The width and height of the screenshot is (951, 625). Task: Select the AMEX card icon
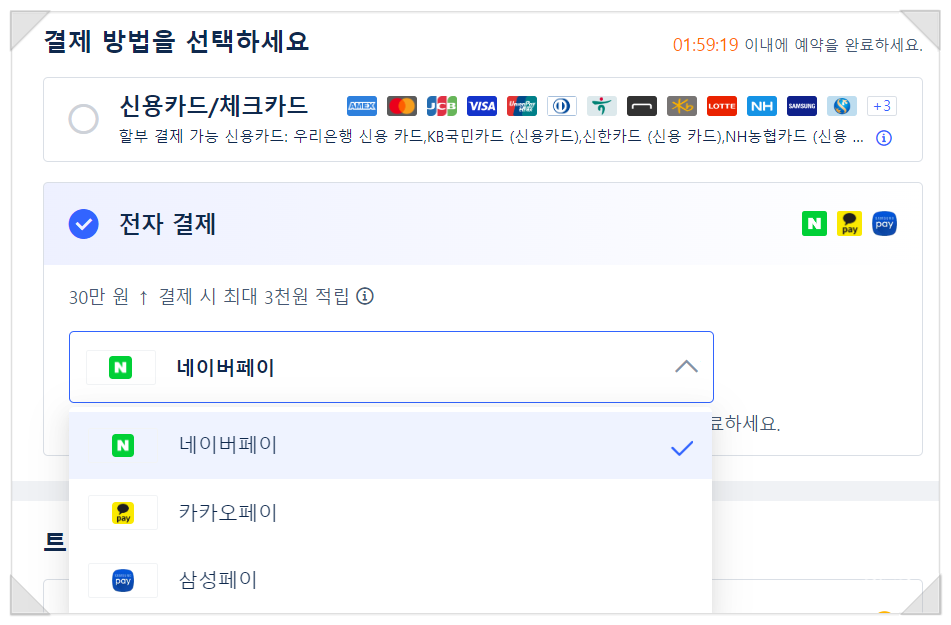click(361, 105)
